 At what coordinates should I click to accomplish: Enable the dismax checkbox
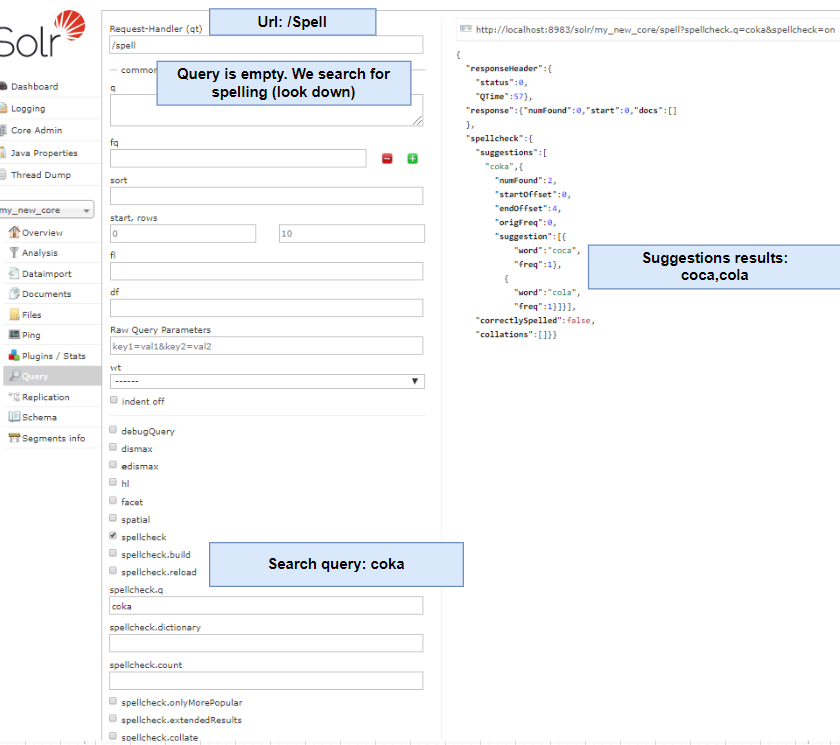pos(113,447)
